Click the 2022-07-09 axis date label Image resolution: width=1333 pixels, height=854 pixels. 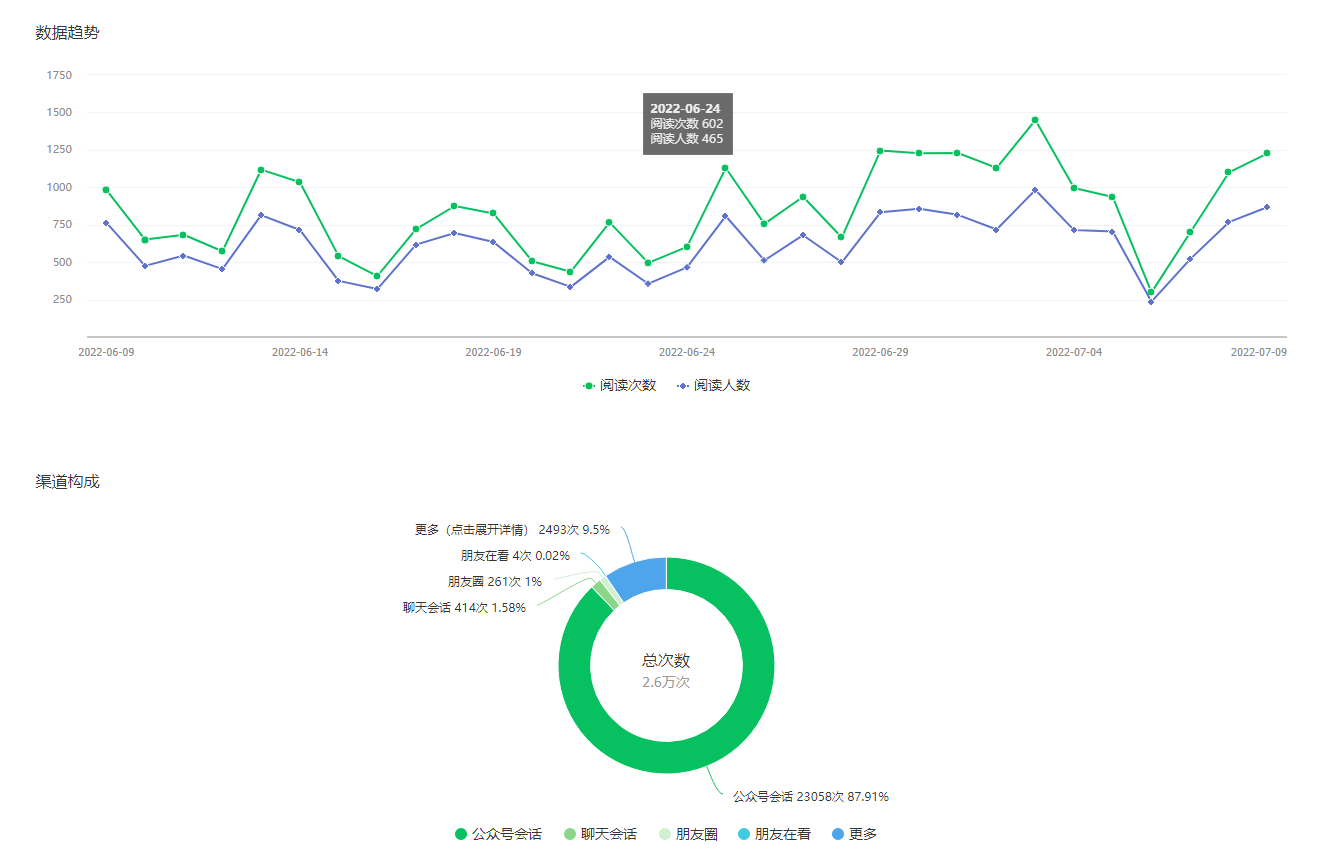[x=1258, y=352]
